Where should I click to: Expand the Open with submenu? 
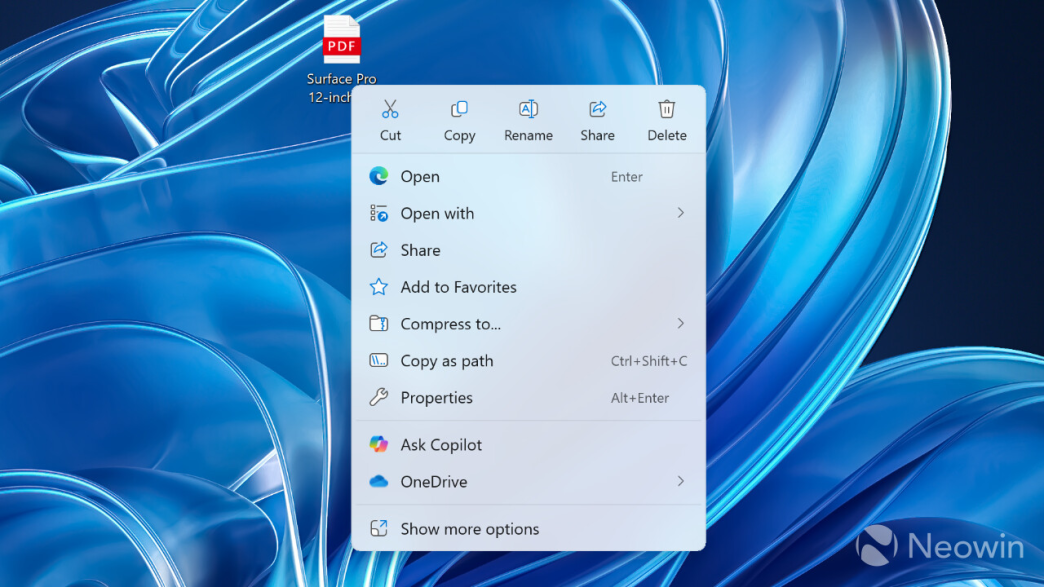click(680, 213)
